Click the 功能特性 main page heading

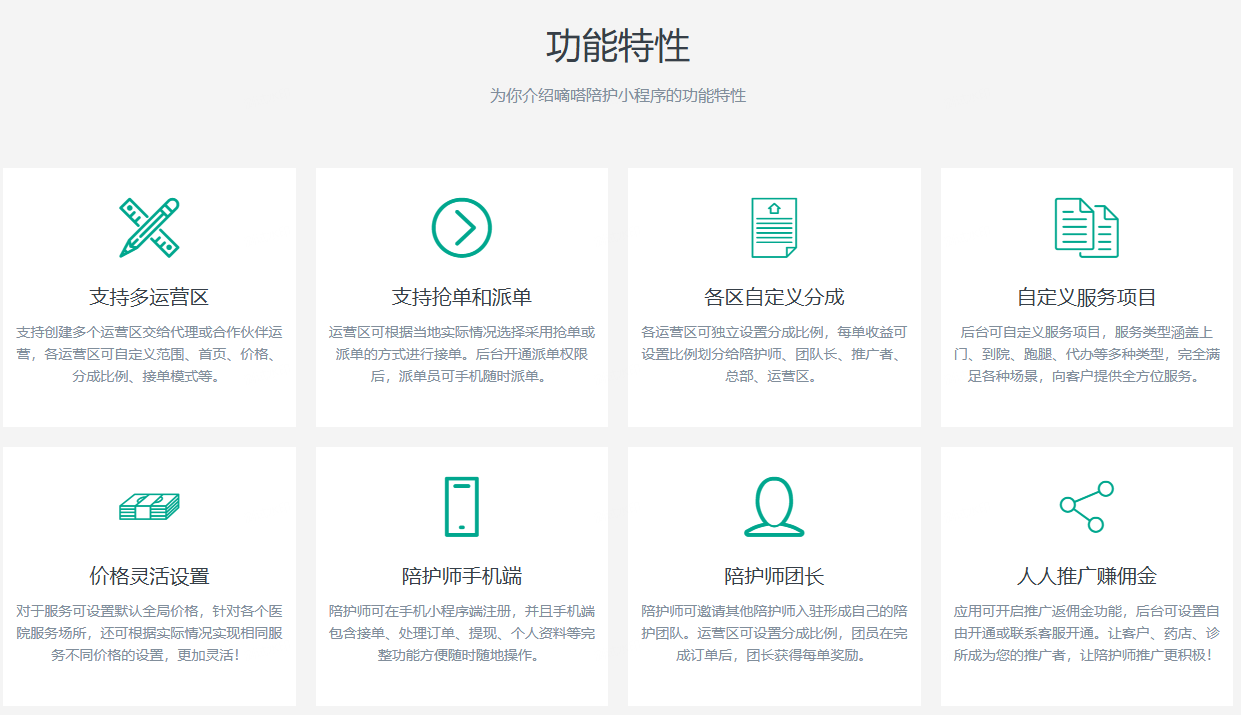point(618,47)
